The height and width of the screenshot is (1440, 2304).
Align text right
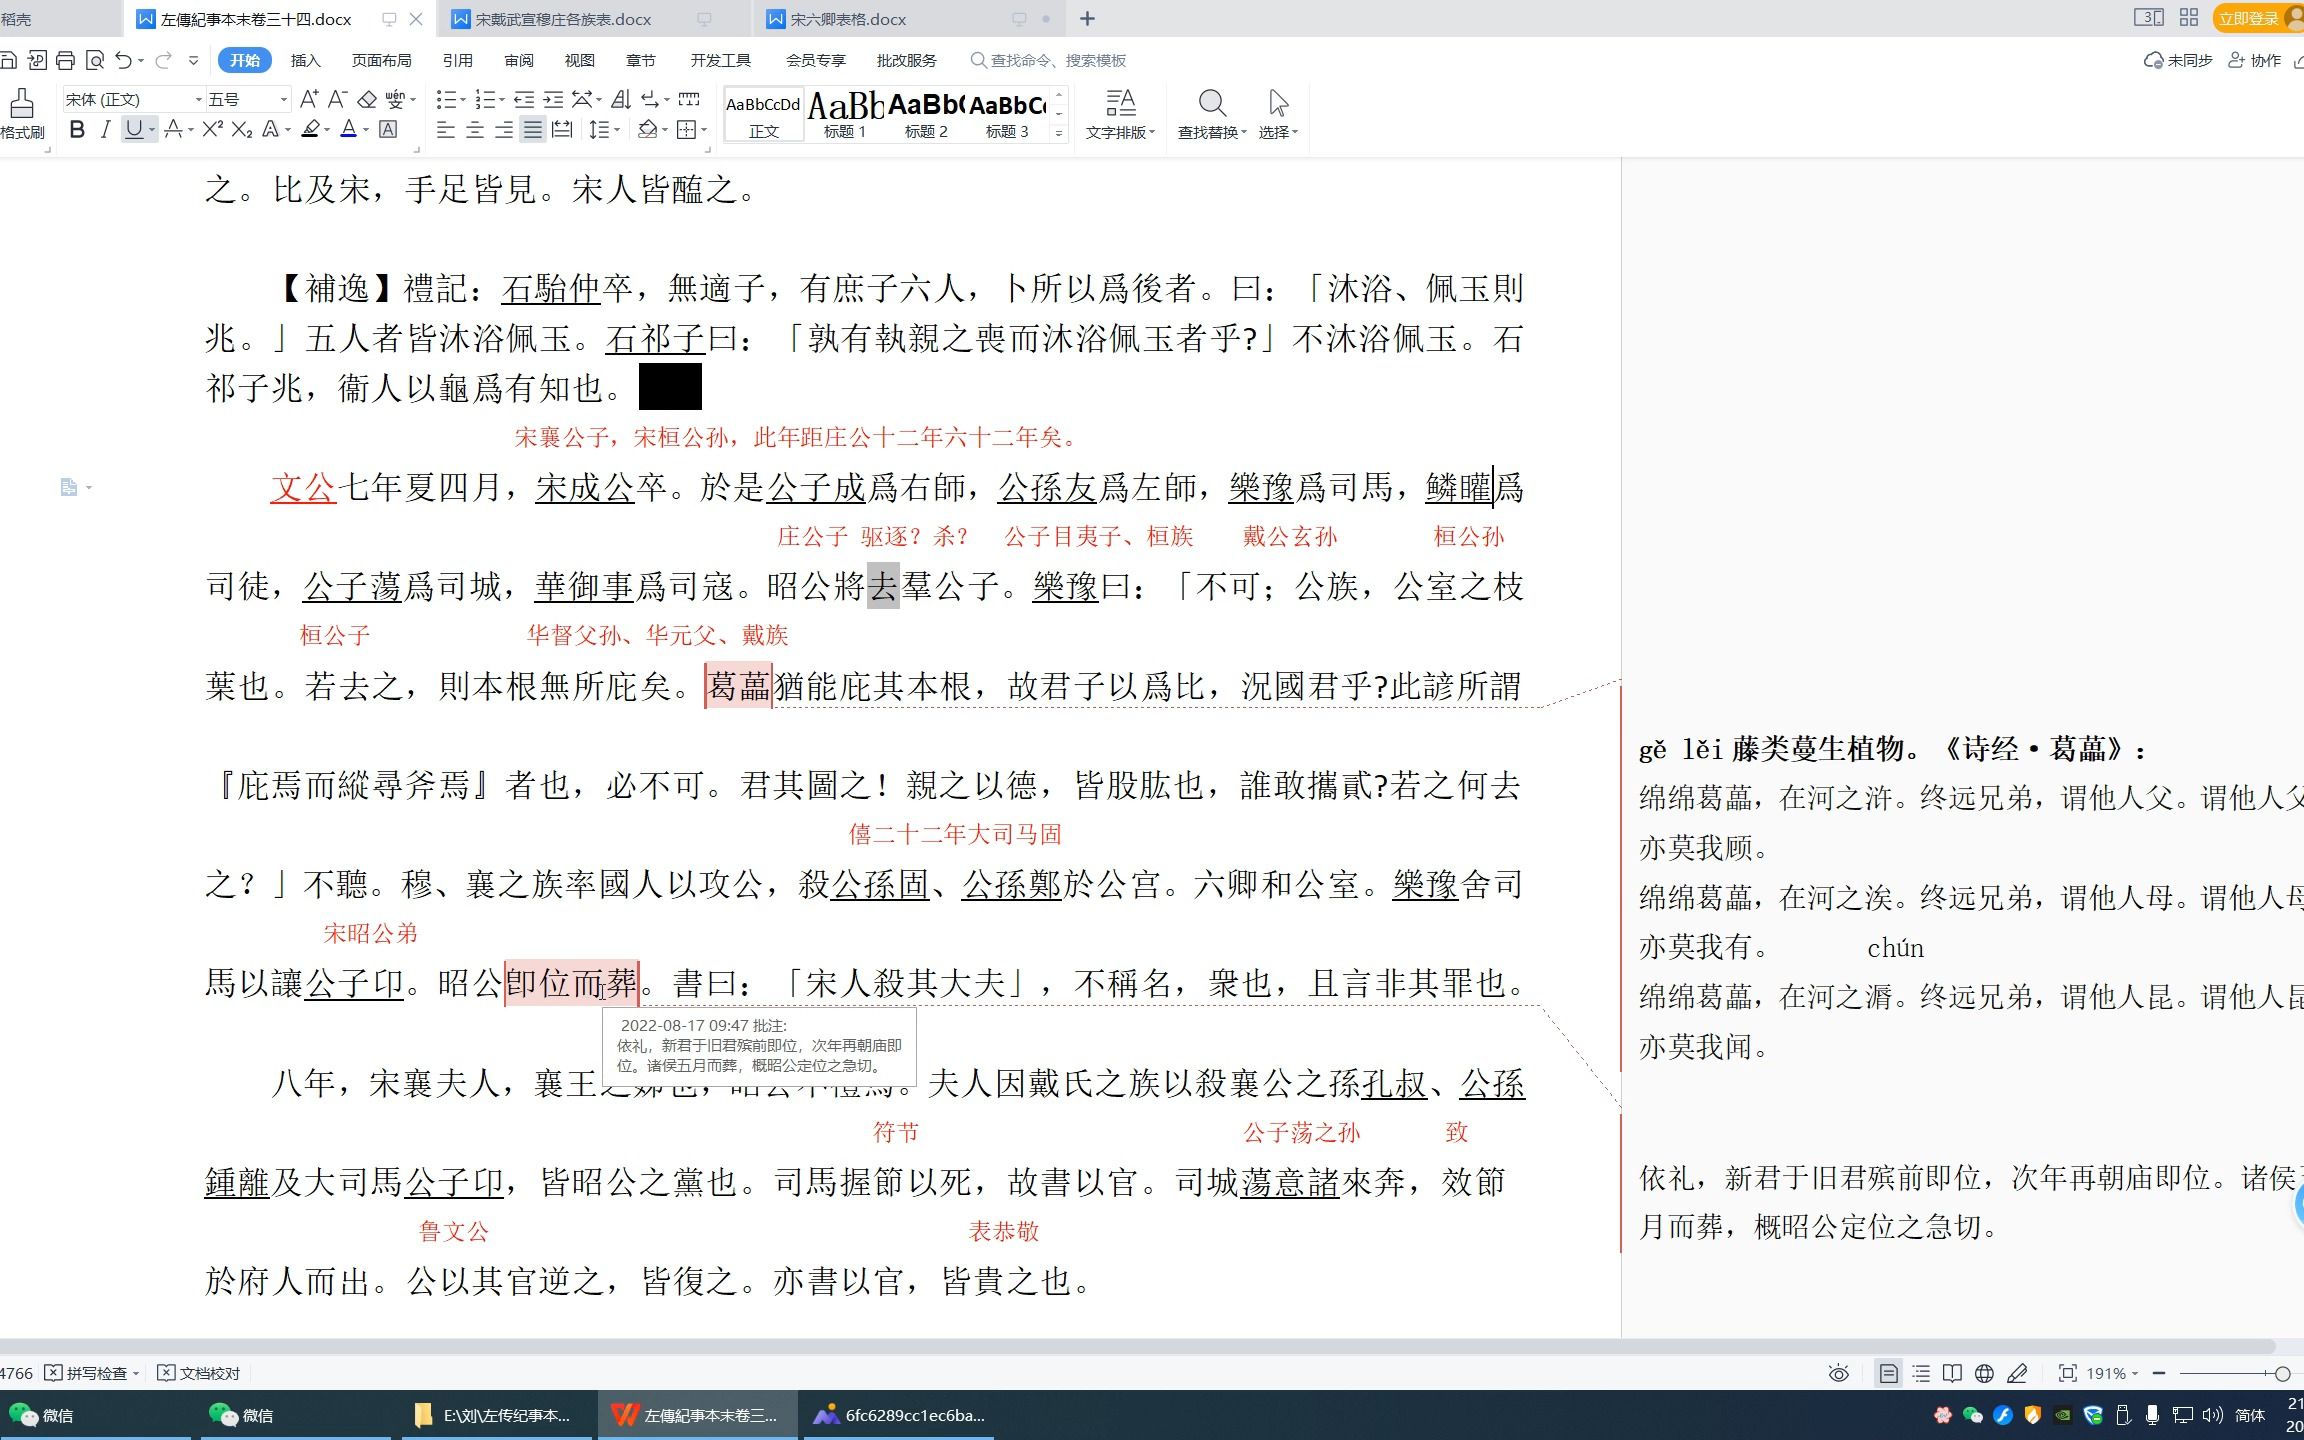click(x=504, y=130)
